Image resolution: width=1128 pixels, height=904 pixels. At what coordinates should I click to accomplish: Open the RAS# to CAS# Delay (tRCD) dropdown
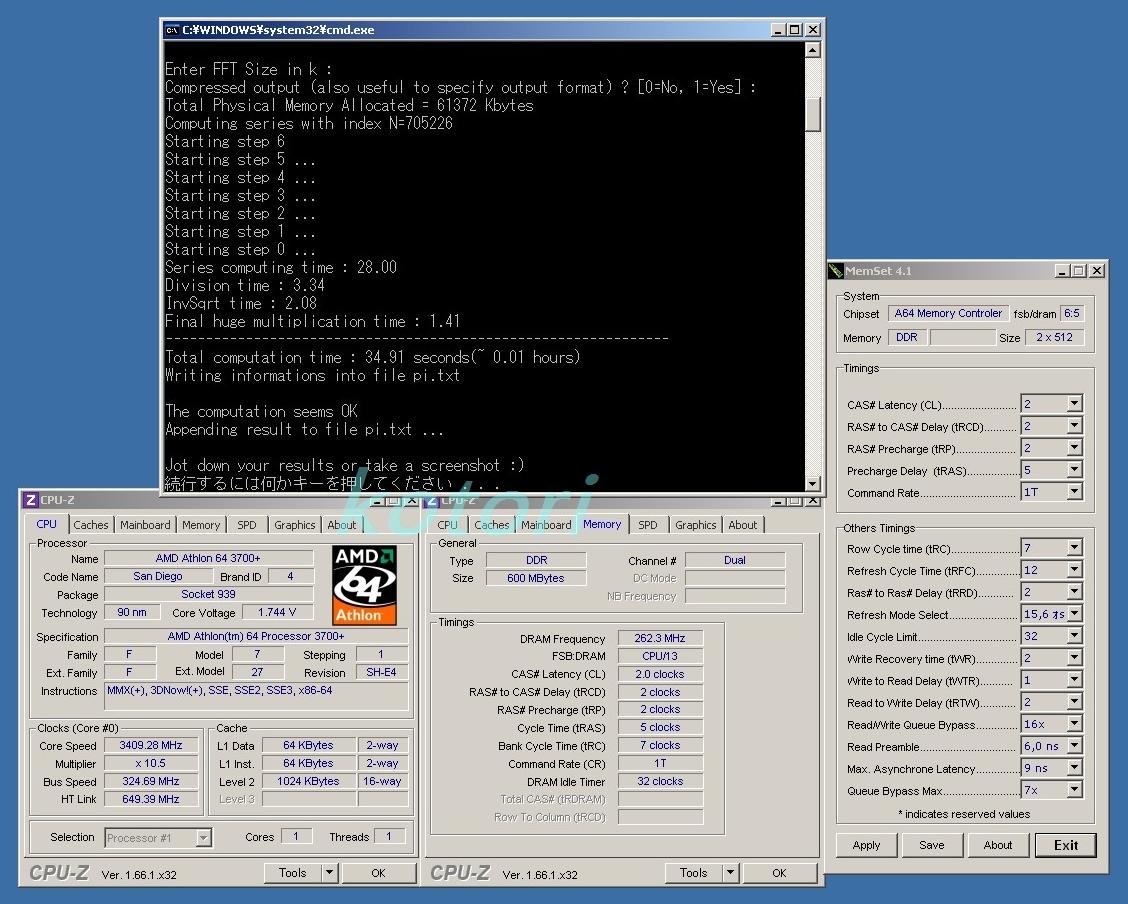(x=1074, y=426)
